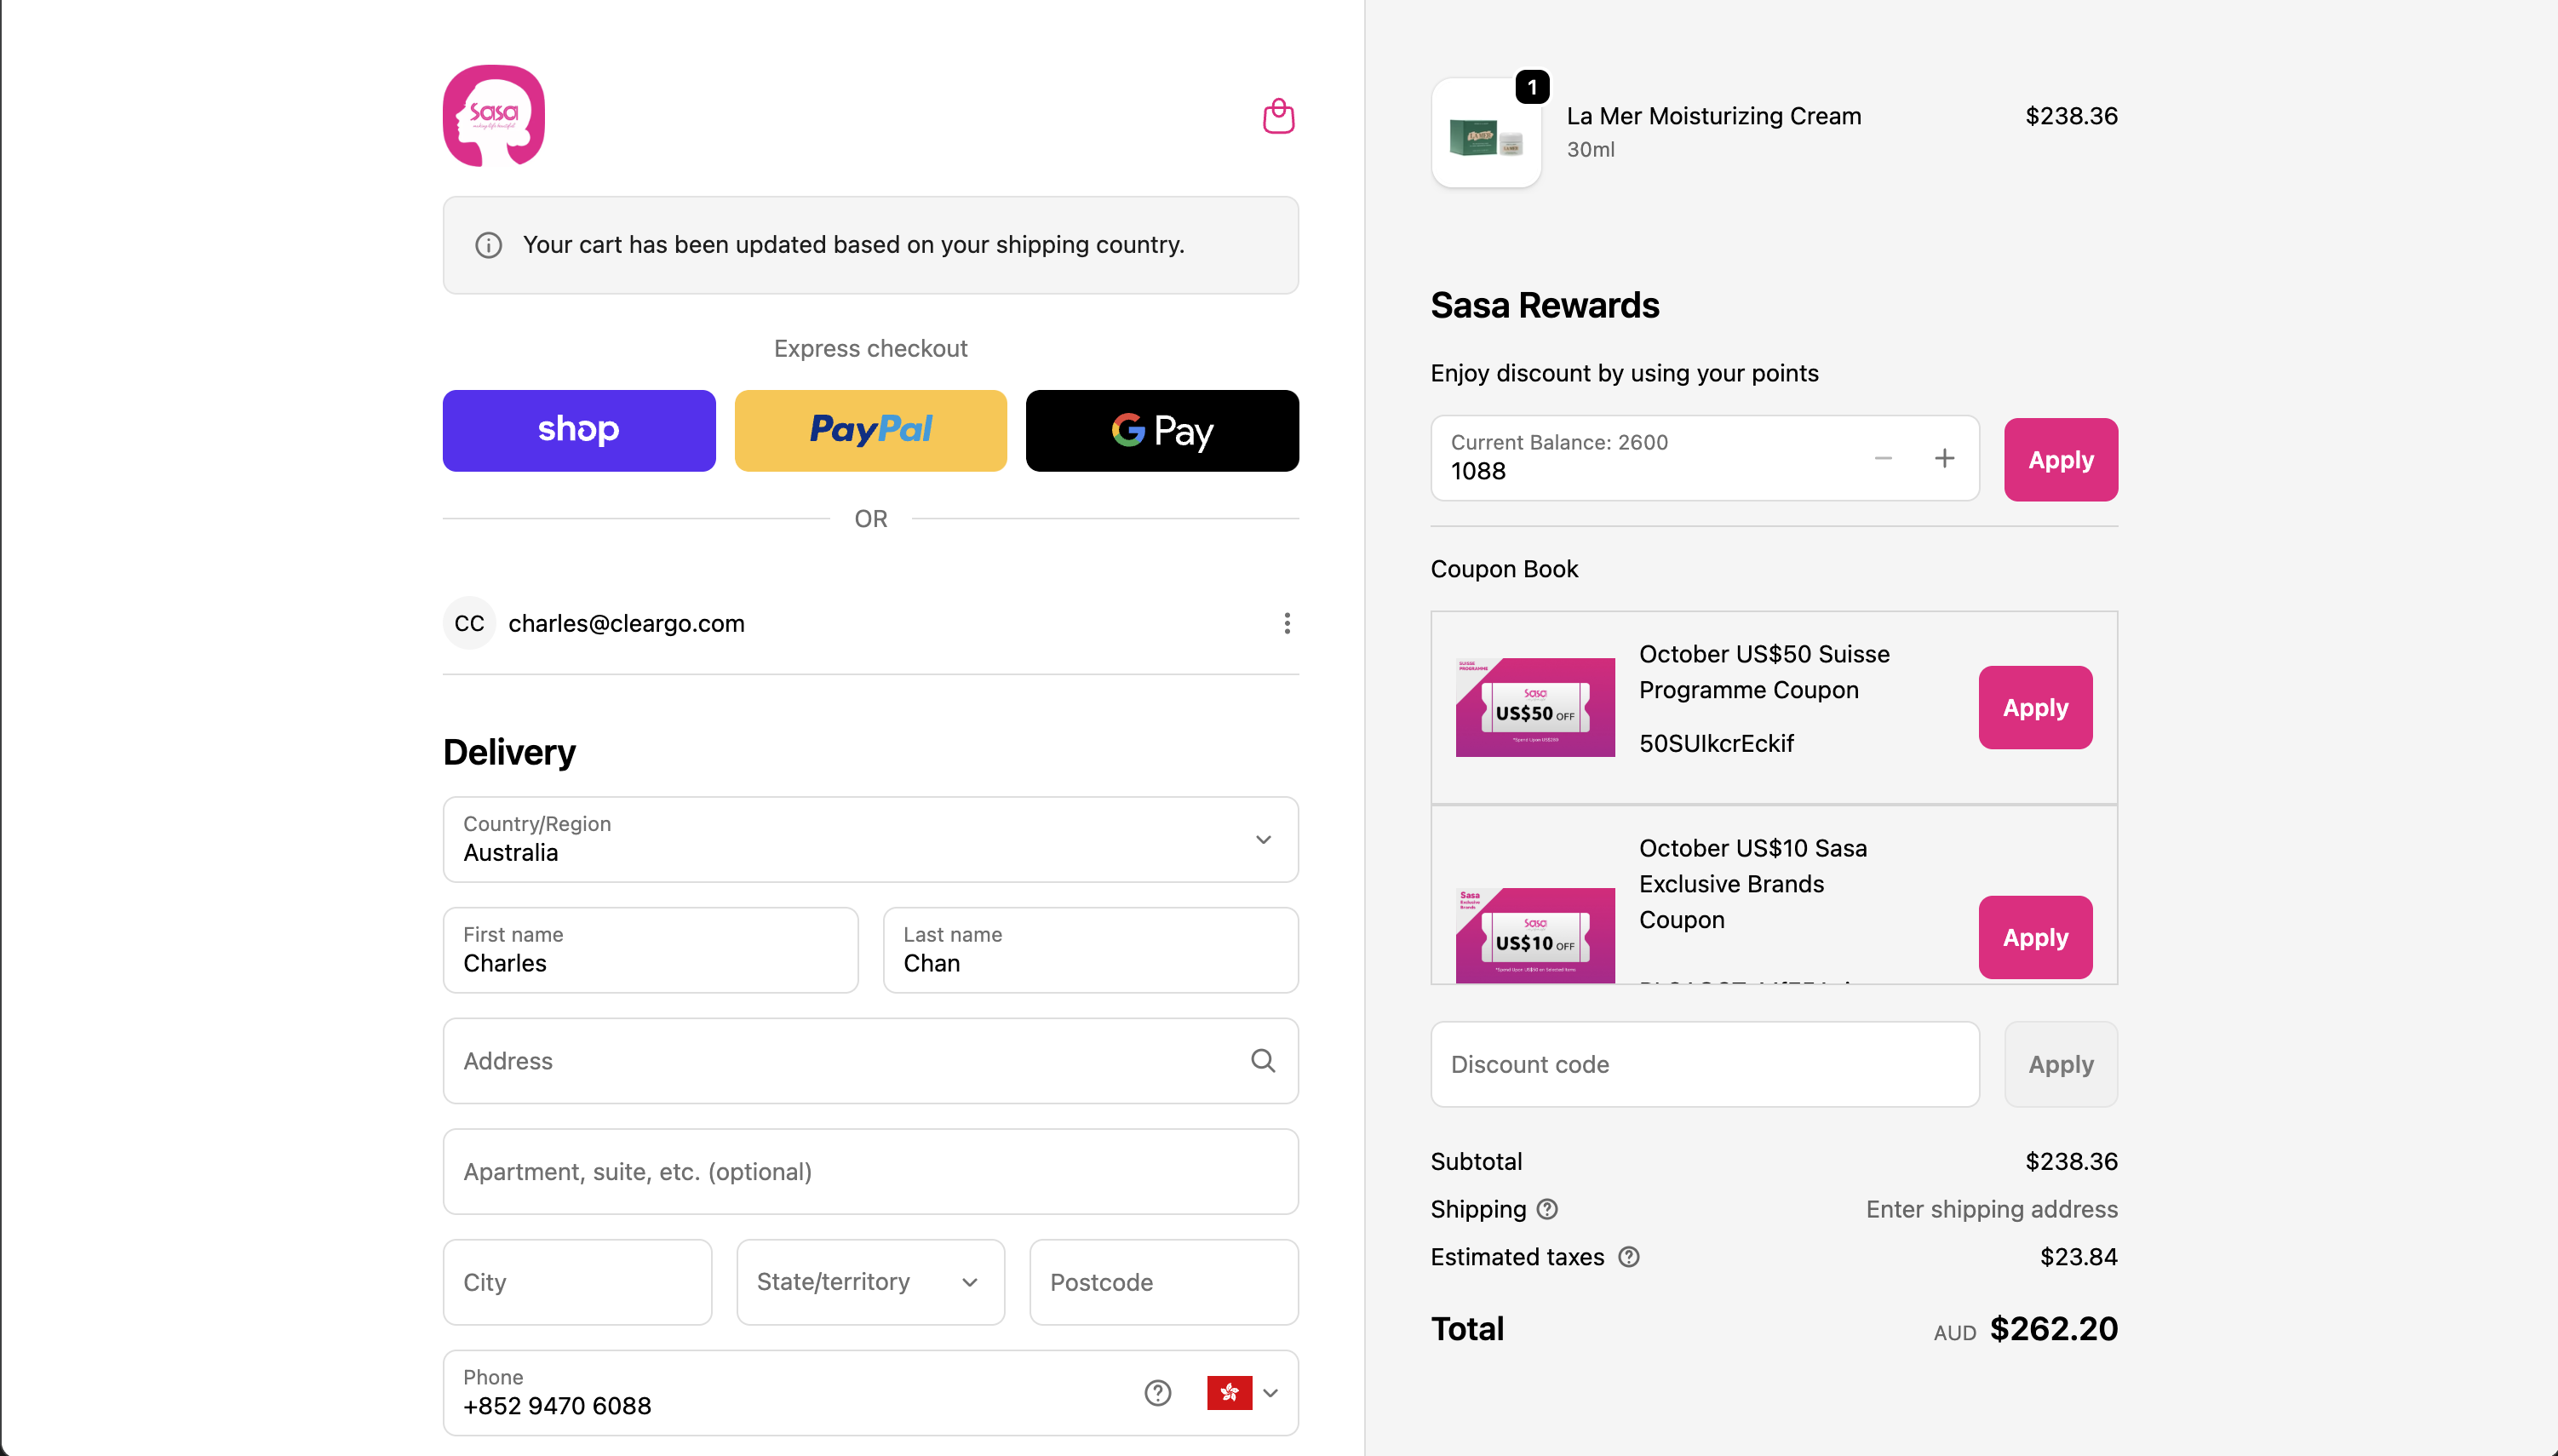This screenshot has width=2558, height=1456.
Task: Click the Shipping info question icon
Action: click(x=1547, y=1209)
